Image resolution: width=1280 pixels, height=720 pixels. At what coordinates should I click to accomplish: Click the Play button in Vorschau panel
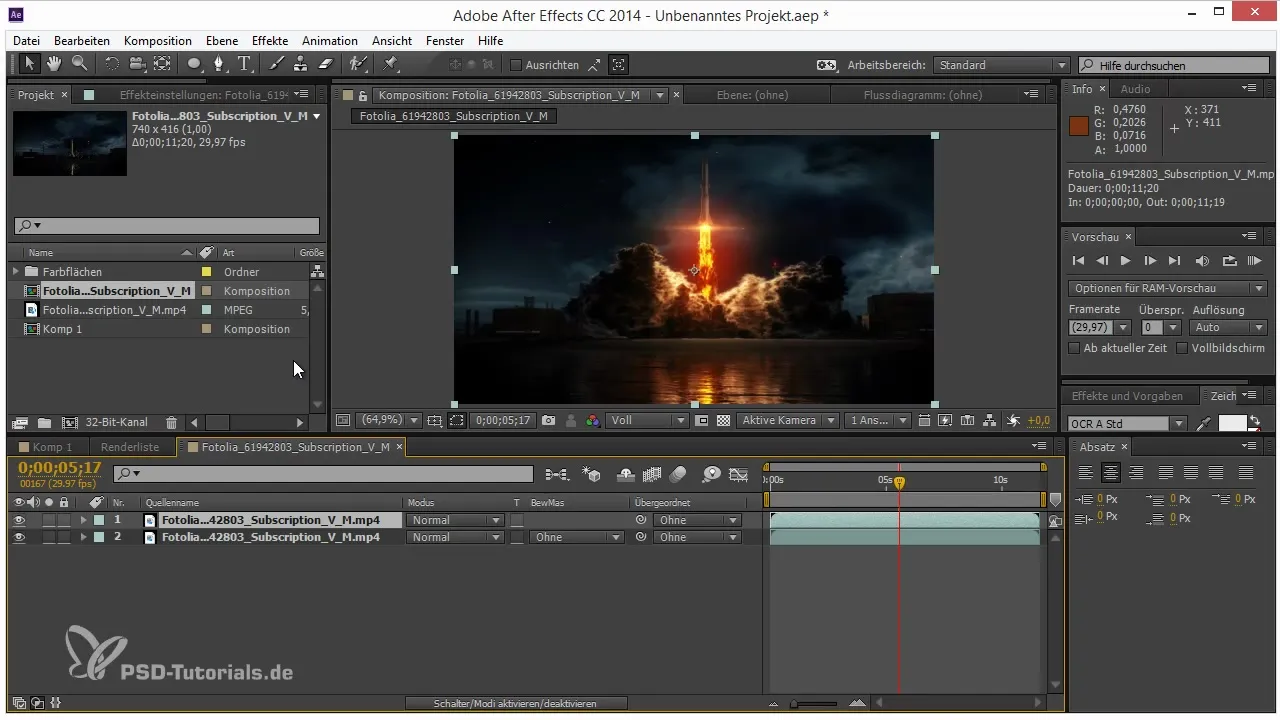click(1125, 261)
